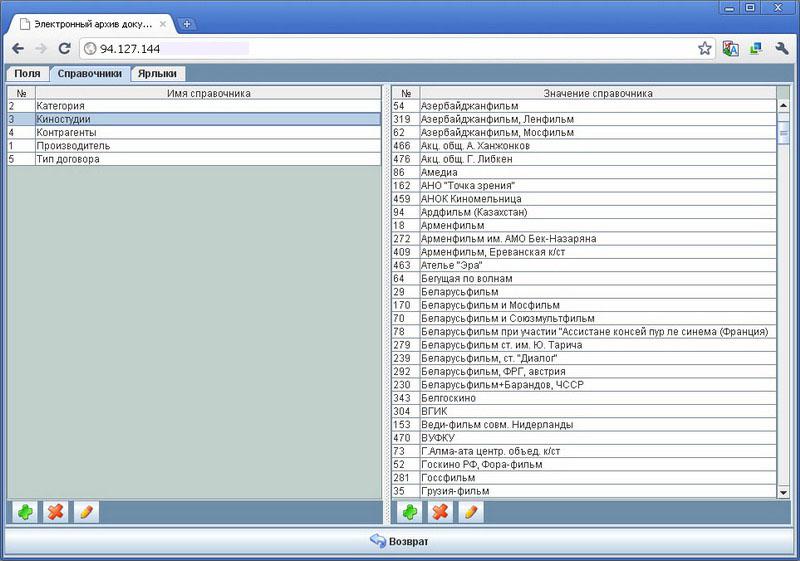Select Беларусьфильм и Союзмультфильм row
Screen dimensions: 800x561
pyautogui.click(x=584, y=318)
